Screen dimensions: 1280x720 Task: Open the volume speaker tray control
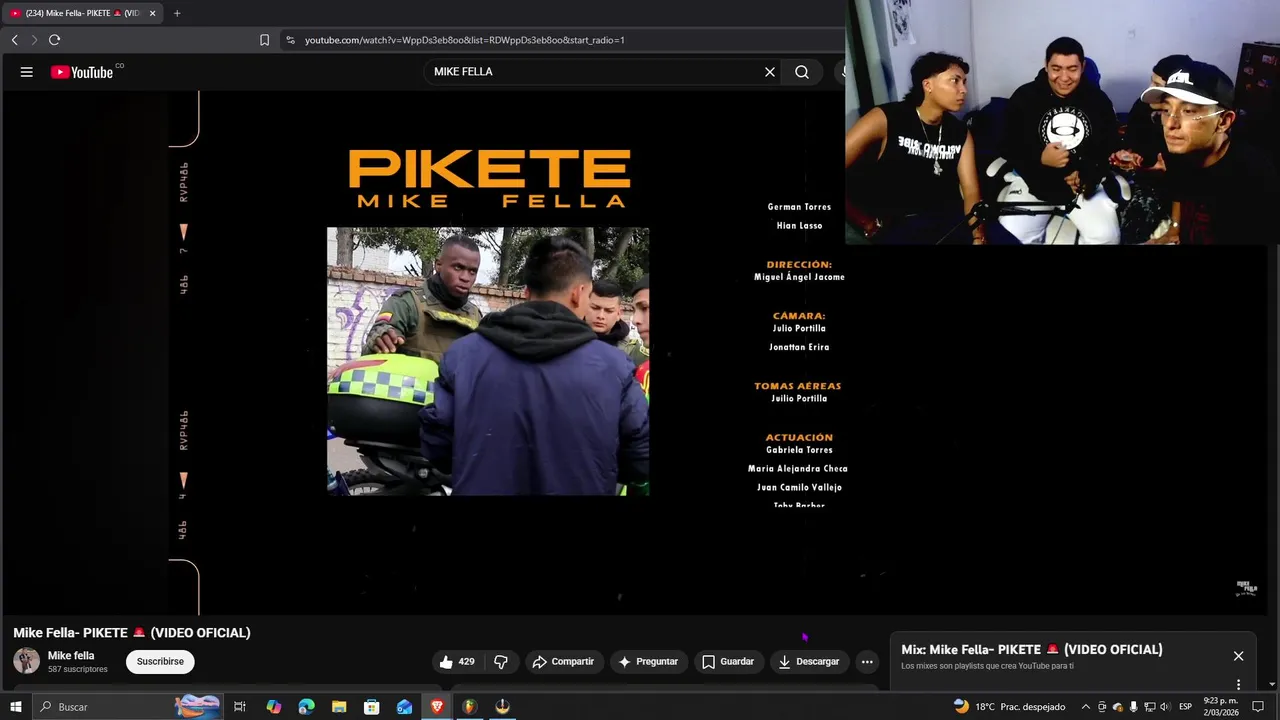tap(1165, 707)
